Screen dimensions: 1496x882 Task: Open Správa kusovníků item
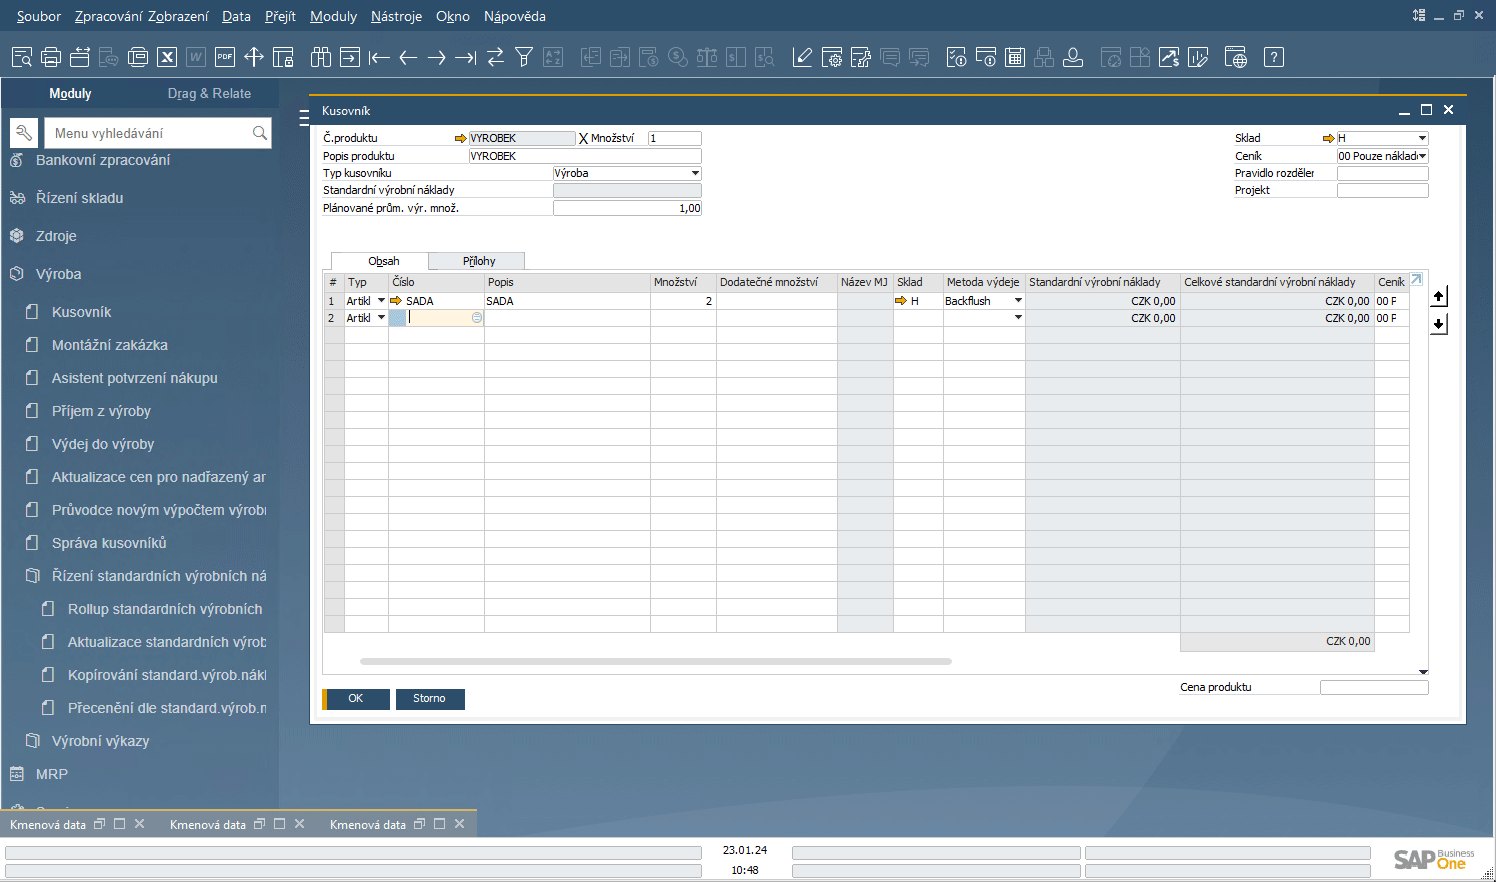pos(109,543)
